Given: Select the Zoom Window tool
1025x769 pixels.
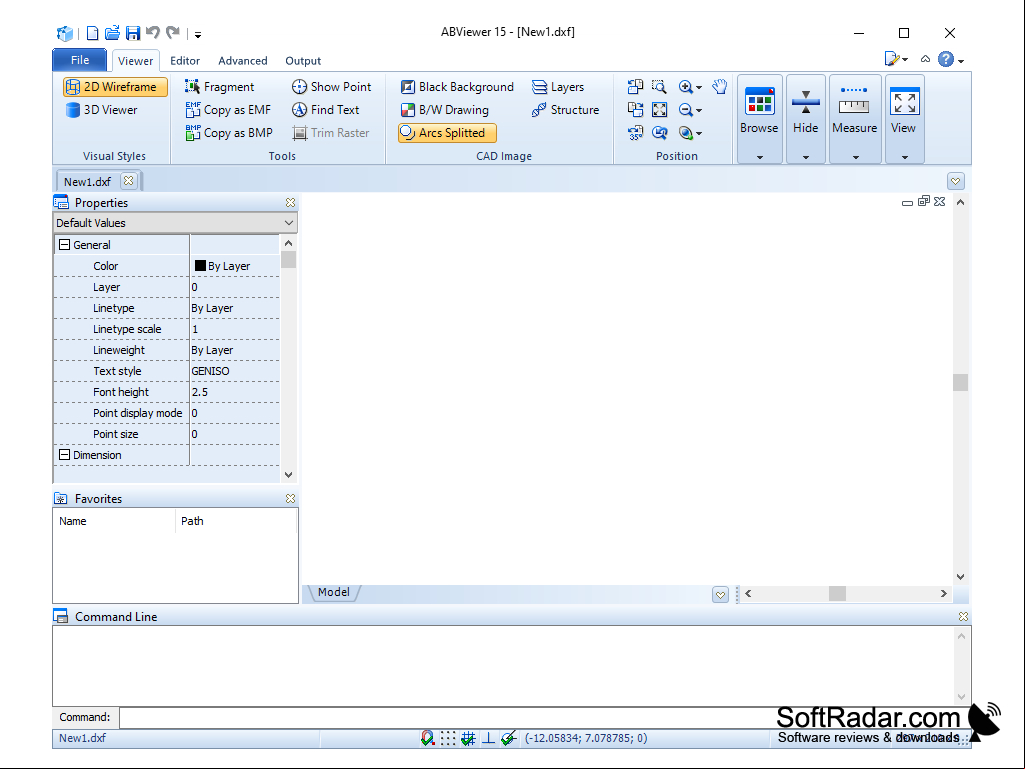Looking at the screenshot, I should (660, 86).
